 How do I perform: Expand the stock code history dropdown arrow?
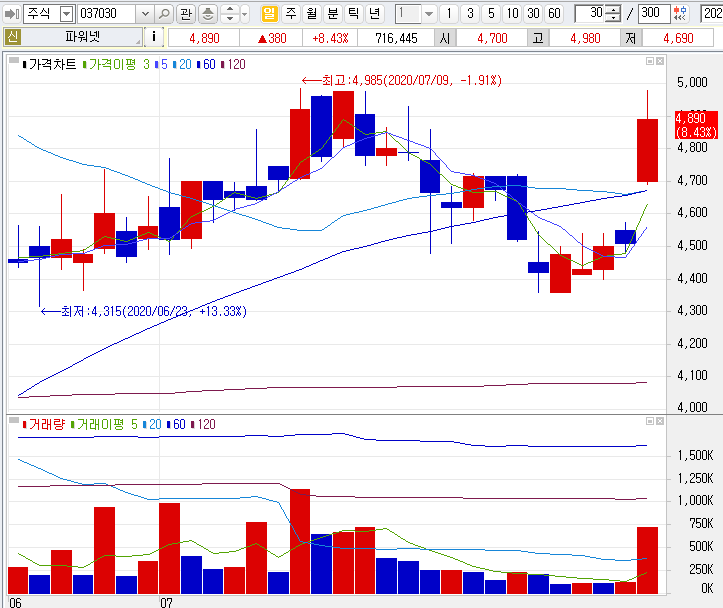(x=145, y=14)
